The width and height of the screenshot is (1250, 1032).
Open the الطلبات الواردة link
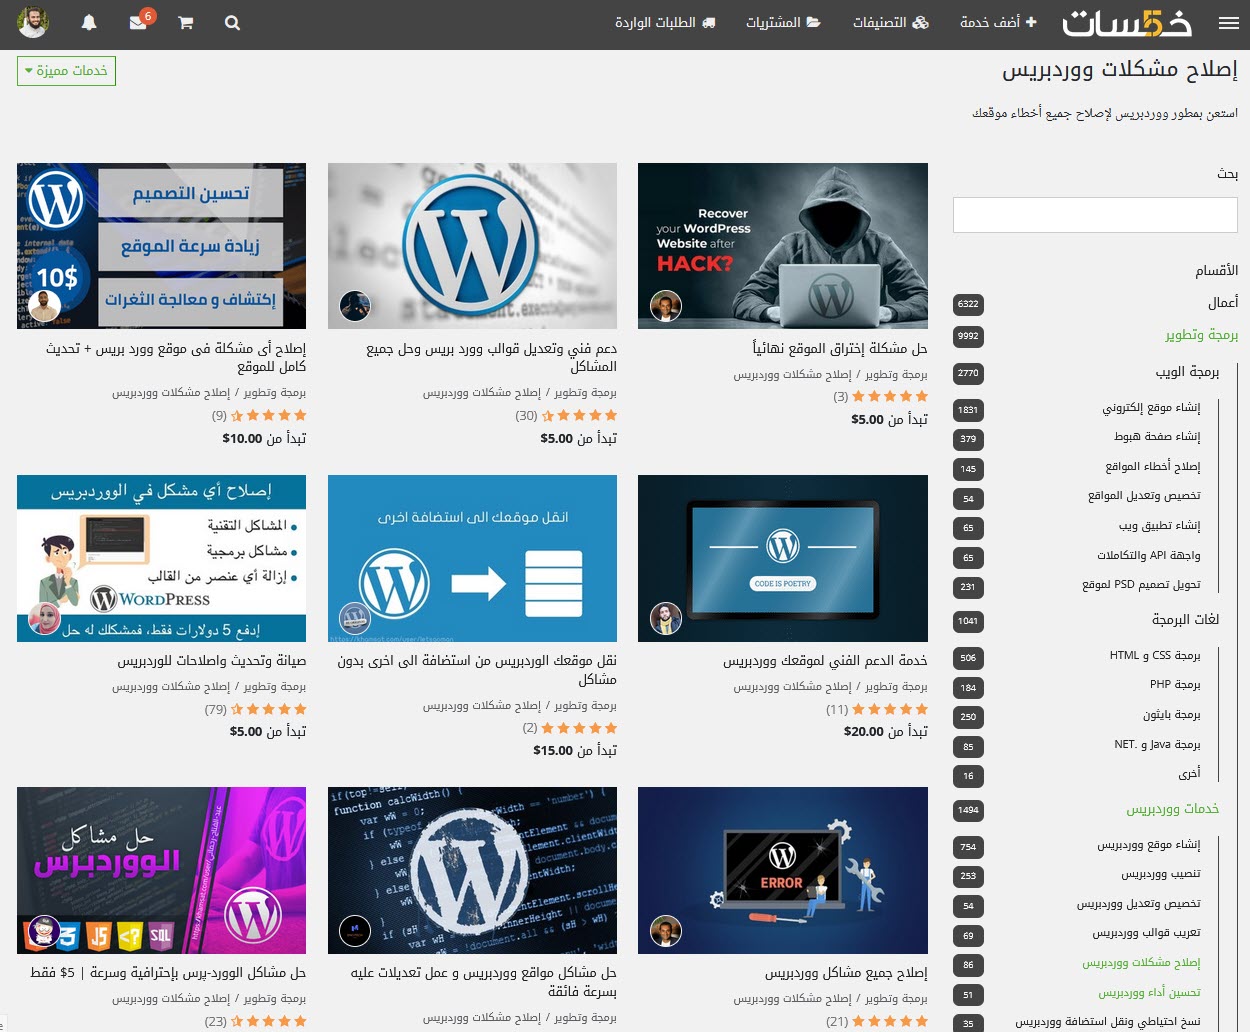[665, 23]
